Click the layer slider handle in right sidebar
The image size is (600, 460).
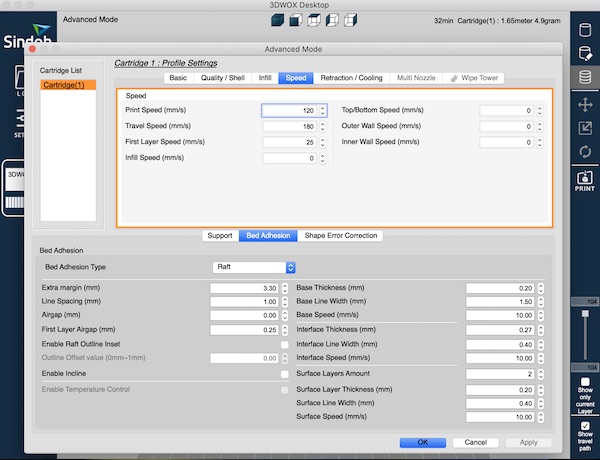(x=585, y=314)
